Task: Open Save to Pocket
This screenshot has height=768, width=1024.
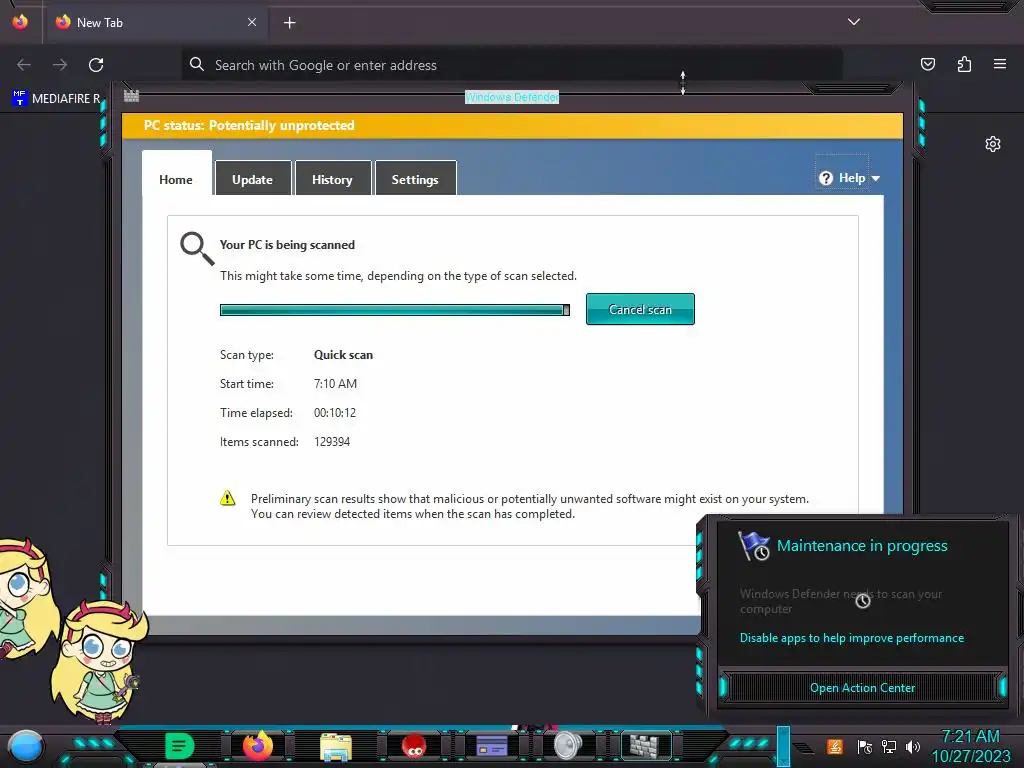Action: 928,64
